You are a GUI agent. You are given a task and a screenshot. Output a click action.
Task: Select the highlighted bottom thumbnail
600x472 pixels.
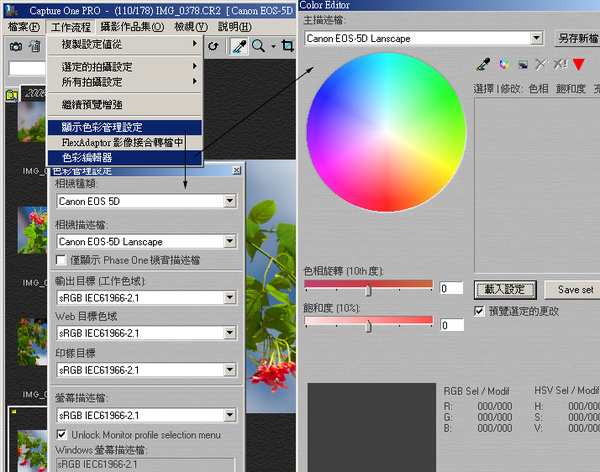tap(33, 451)
